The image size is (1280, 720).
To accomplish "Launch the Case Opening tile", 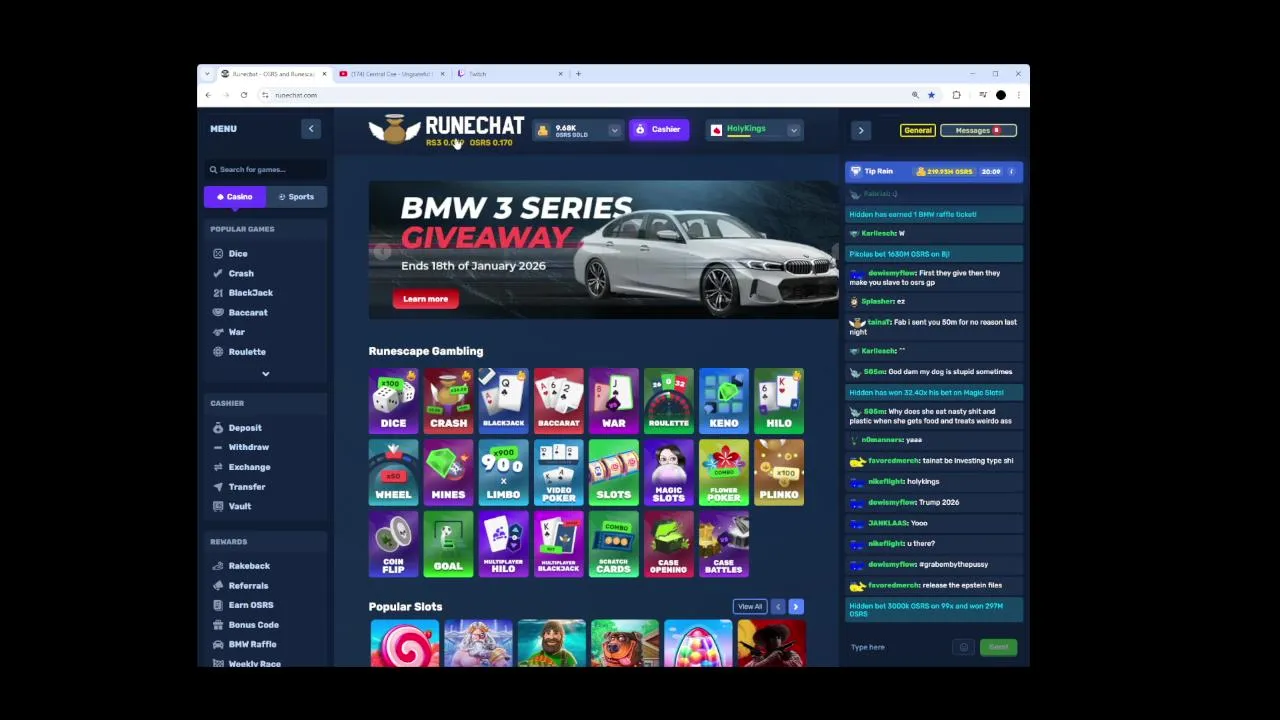I will (x=668, y=545).
